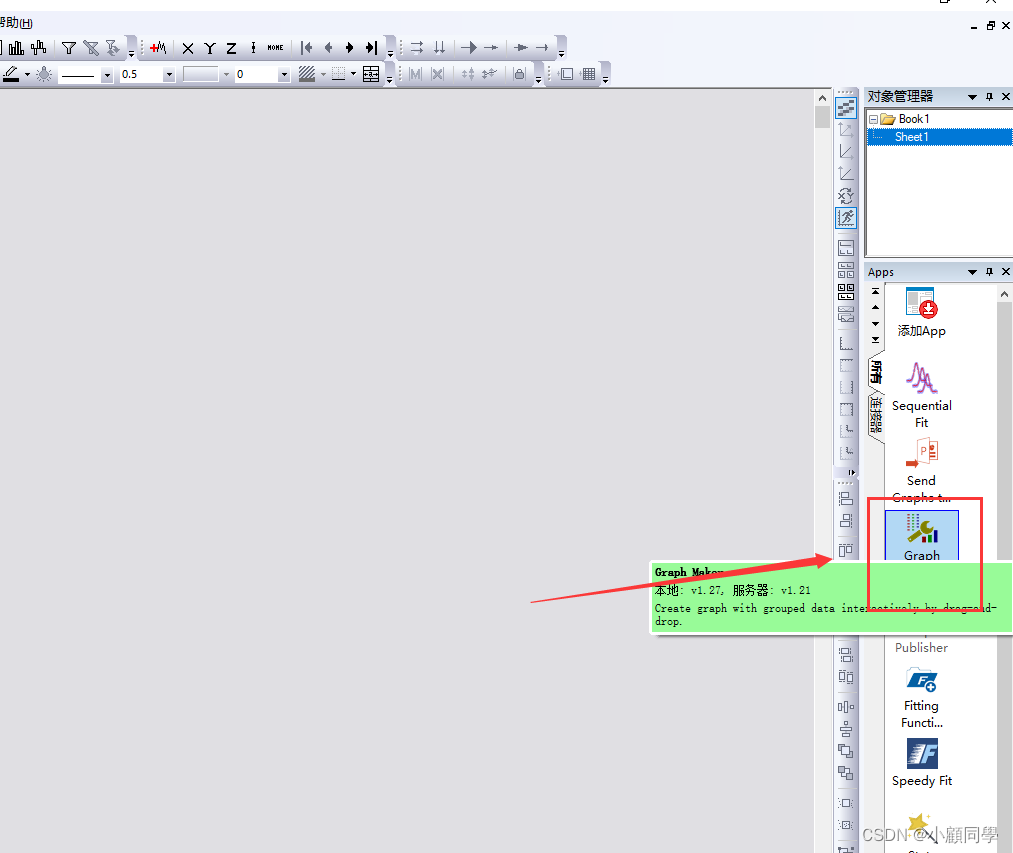This screenshot has width=1013, height=853.
Task: Open the cell border style dropdown arrow
Action: tap(353, 74)
